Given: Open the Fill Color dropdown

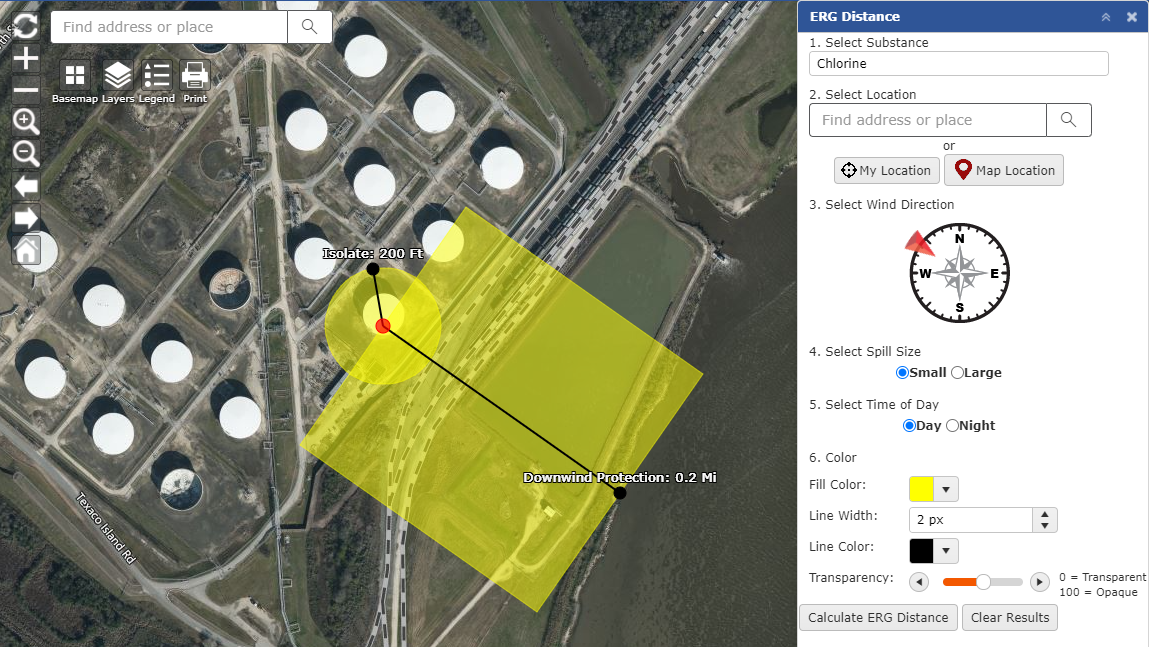Looking at the screenshot, I should (946, 489).
